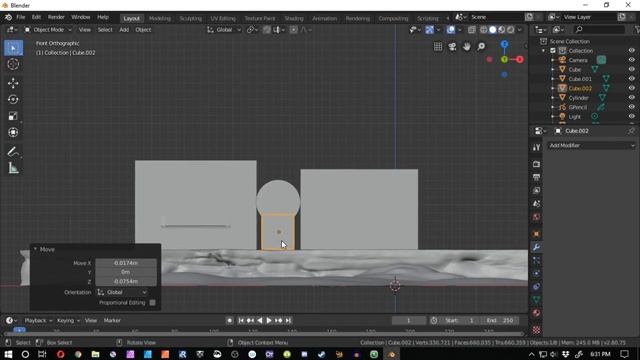
Task: Open Output properties tab
Action: pos(536,177)
